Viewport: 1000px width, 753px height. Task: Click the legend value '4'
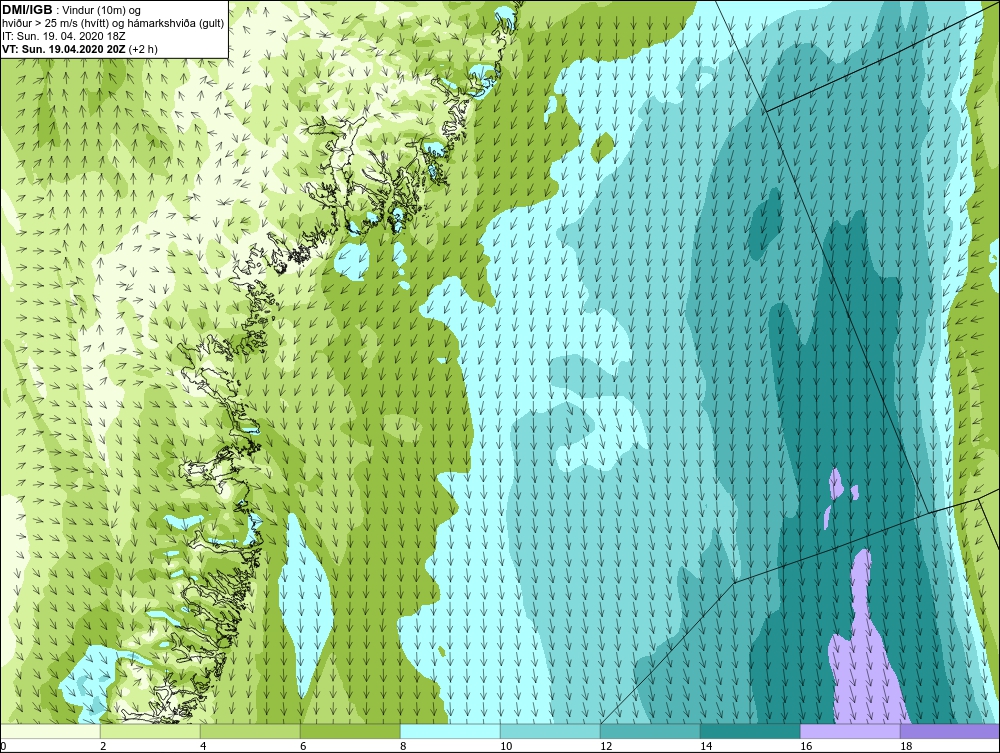[x=203, y=746]
